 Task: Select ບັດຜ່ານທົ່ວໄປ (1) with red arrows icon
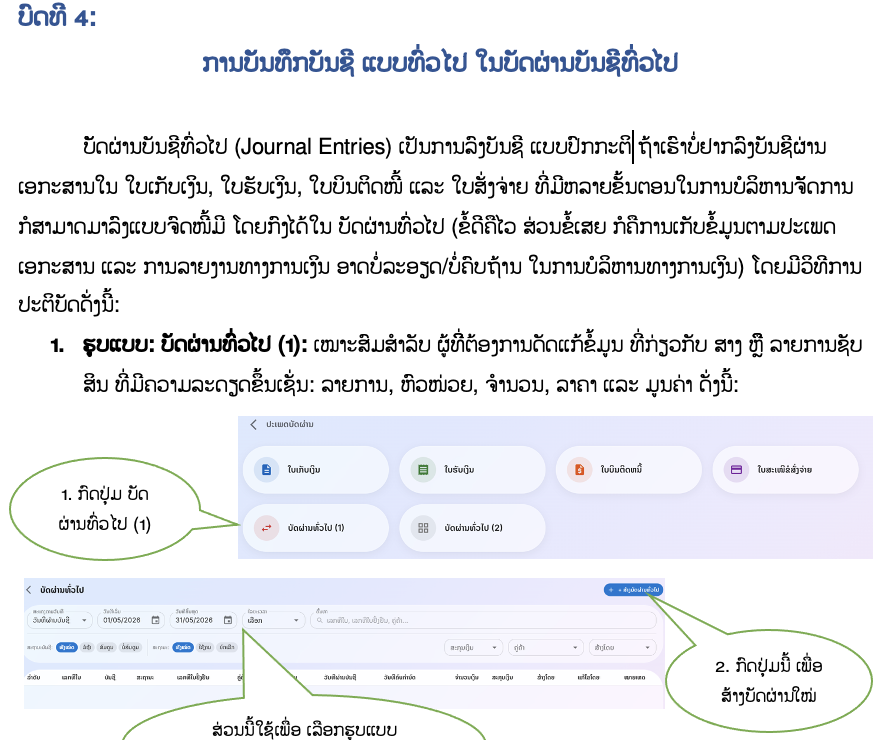316,528
